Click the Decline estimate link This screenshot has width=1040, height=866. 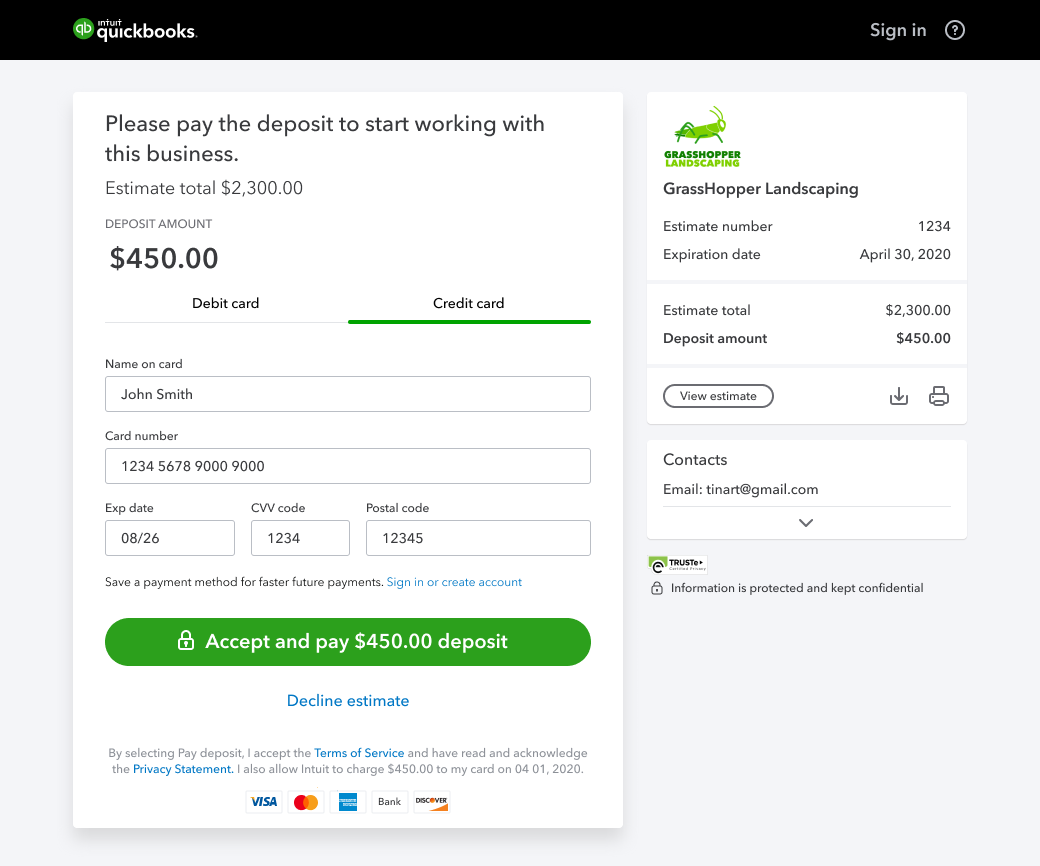coord(348,701)
